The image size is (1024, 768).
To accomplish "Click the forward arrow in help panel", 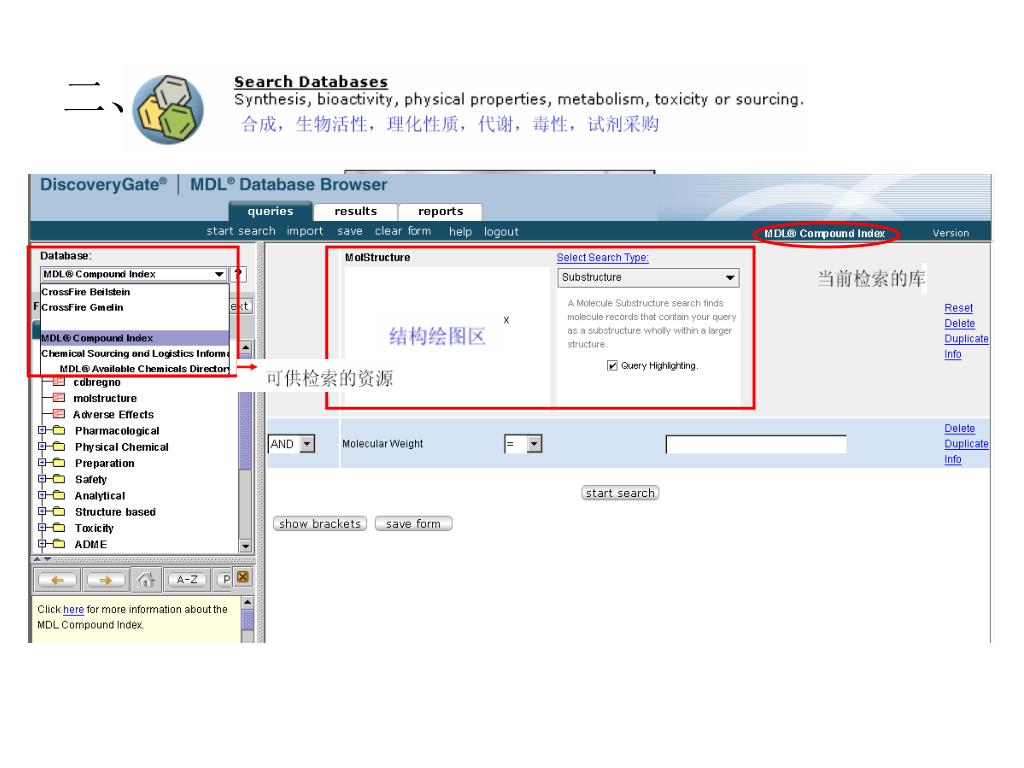I will 105,580.
